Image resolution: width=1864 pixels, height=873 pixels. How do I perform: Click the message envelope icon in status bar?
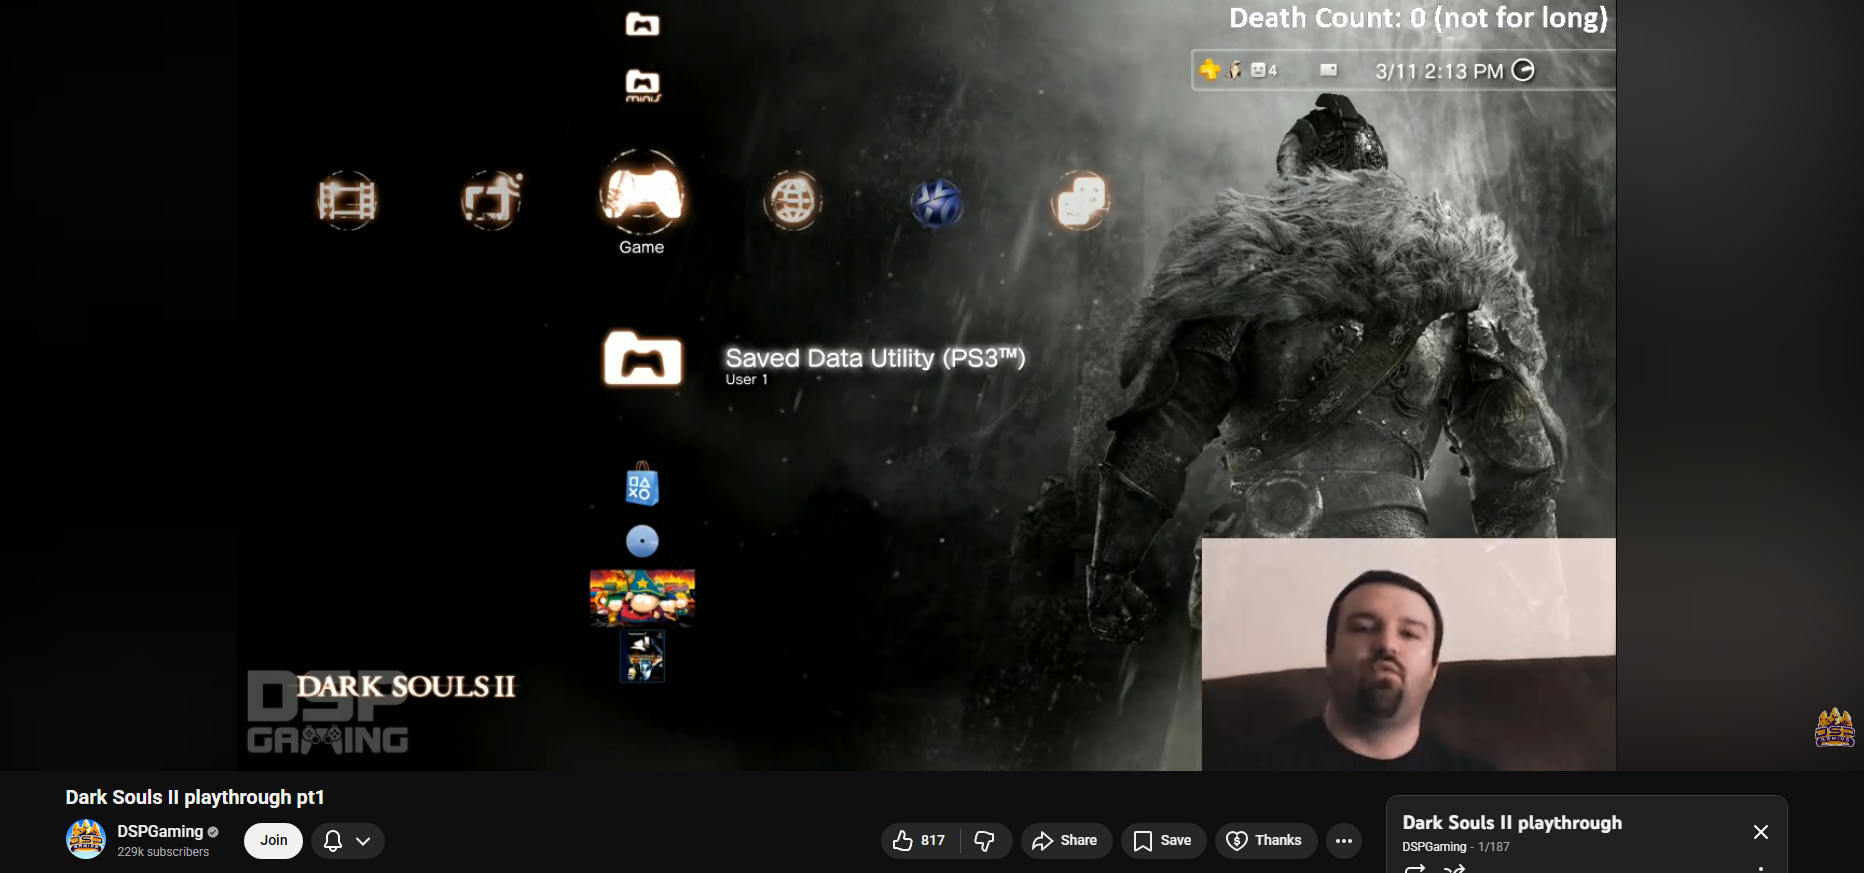1329,70
